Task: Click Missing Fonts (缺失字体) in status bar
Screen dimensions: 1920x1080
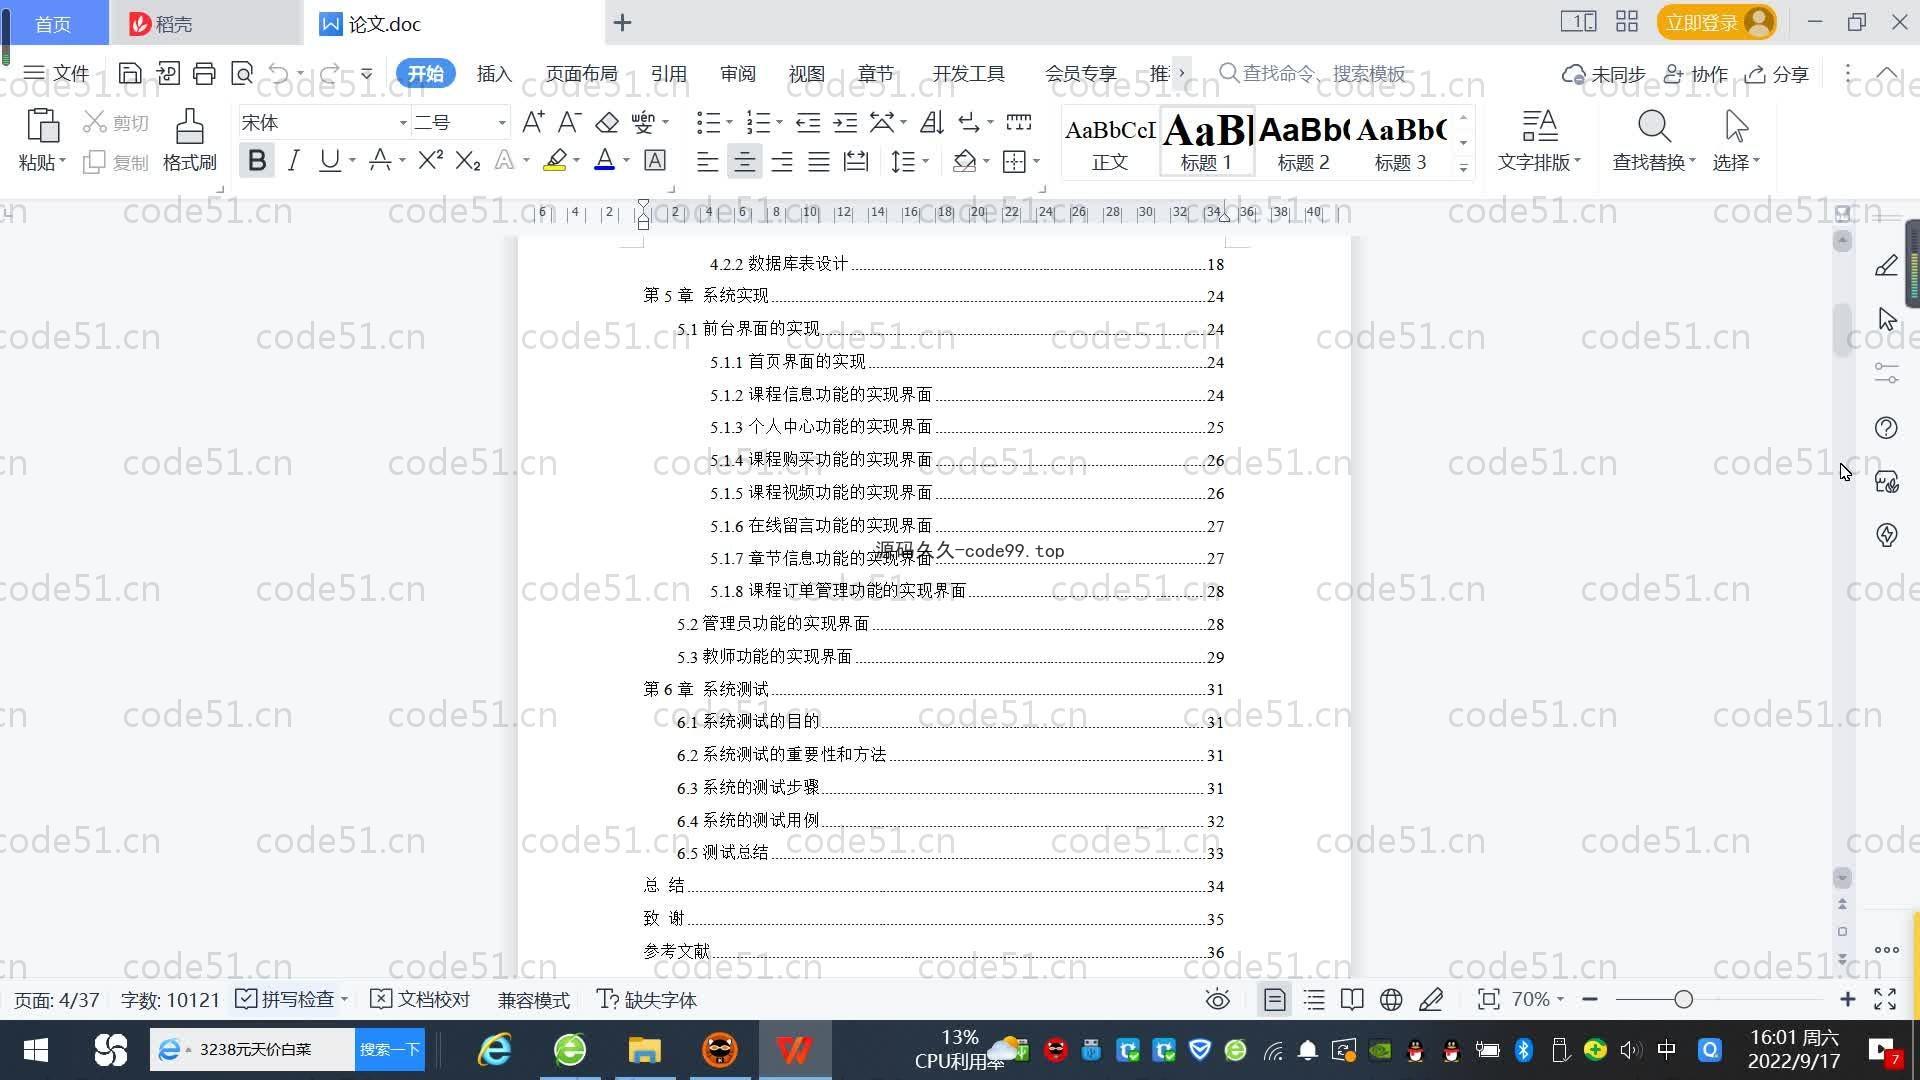Action: [647, 999]
